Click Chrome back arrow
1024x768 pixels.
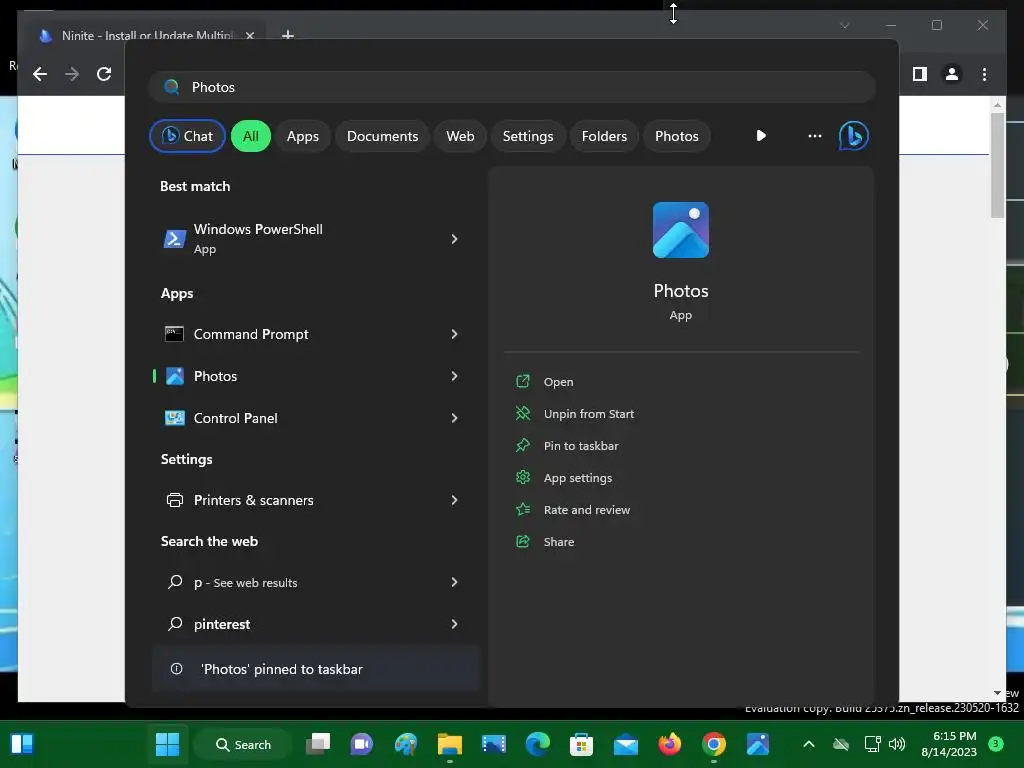tap(40, 74)
